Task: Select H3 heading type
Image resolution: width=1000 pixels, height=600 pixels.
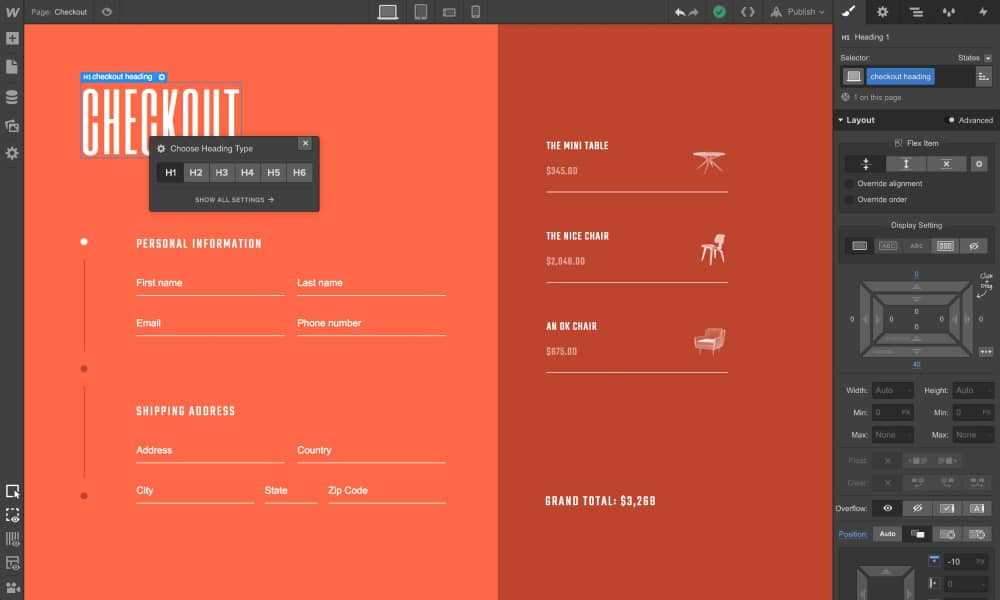Action: pyautogui.click(x=222, y=173)
